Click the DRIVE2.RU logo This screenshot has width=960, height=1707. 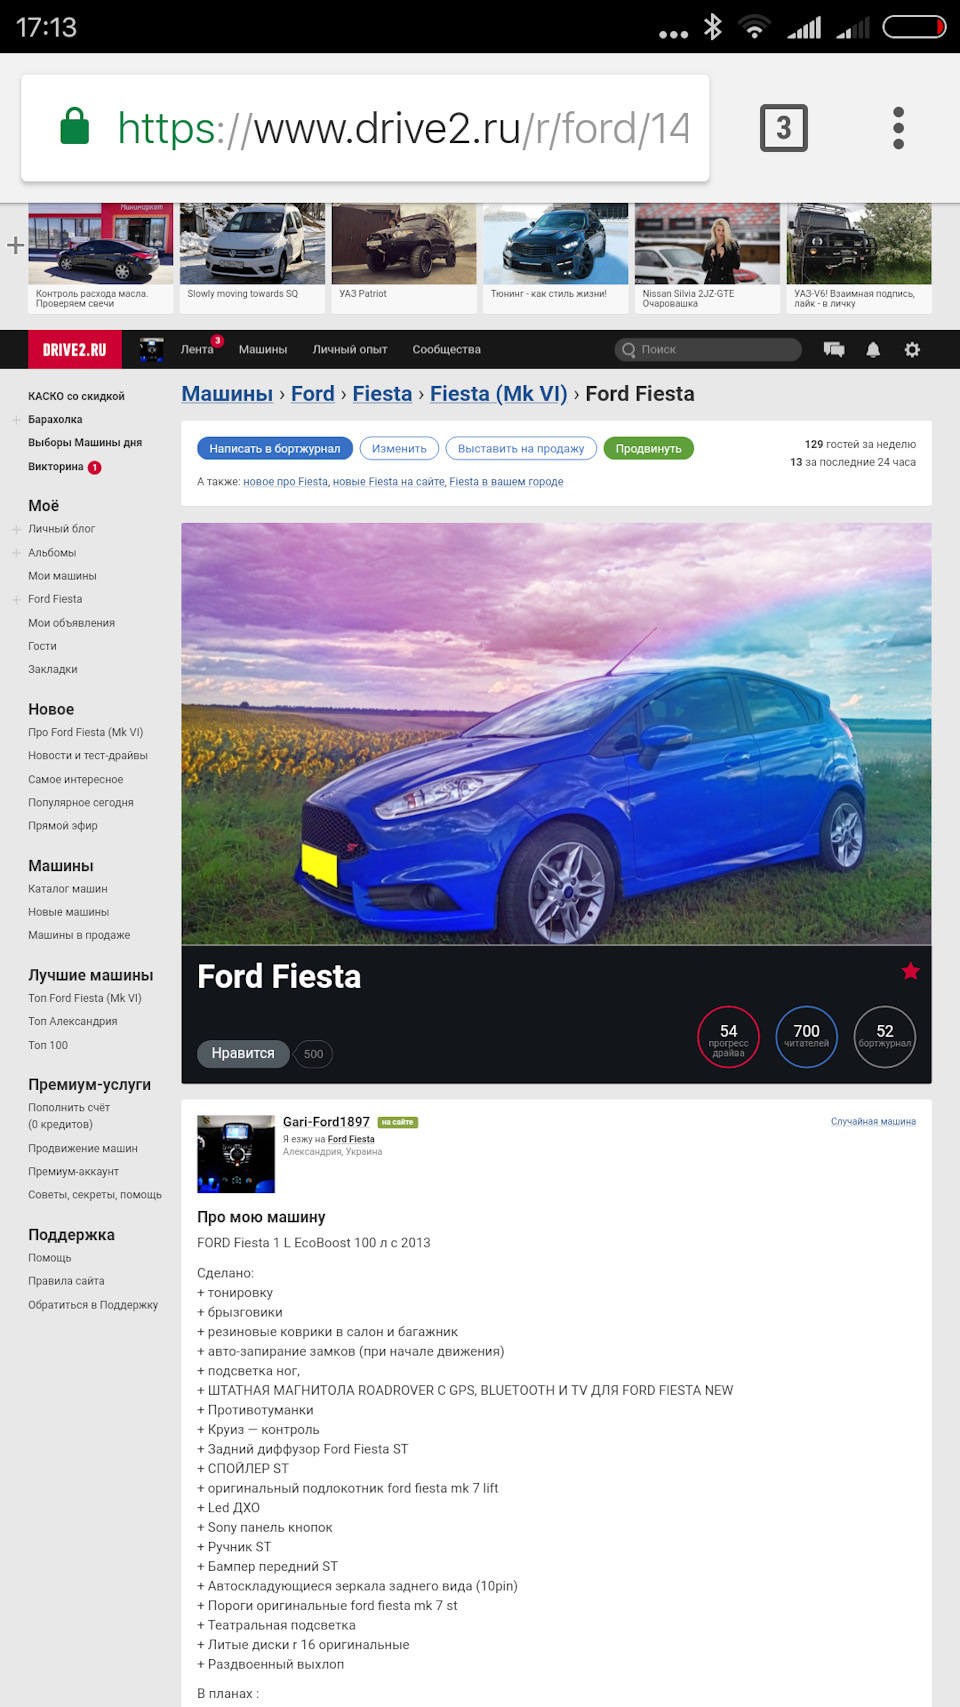(x=74, y=350)
